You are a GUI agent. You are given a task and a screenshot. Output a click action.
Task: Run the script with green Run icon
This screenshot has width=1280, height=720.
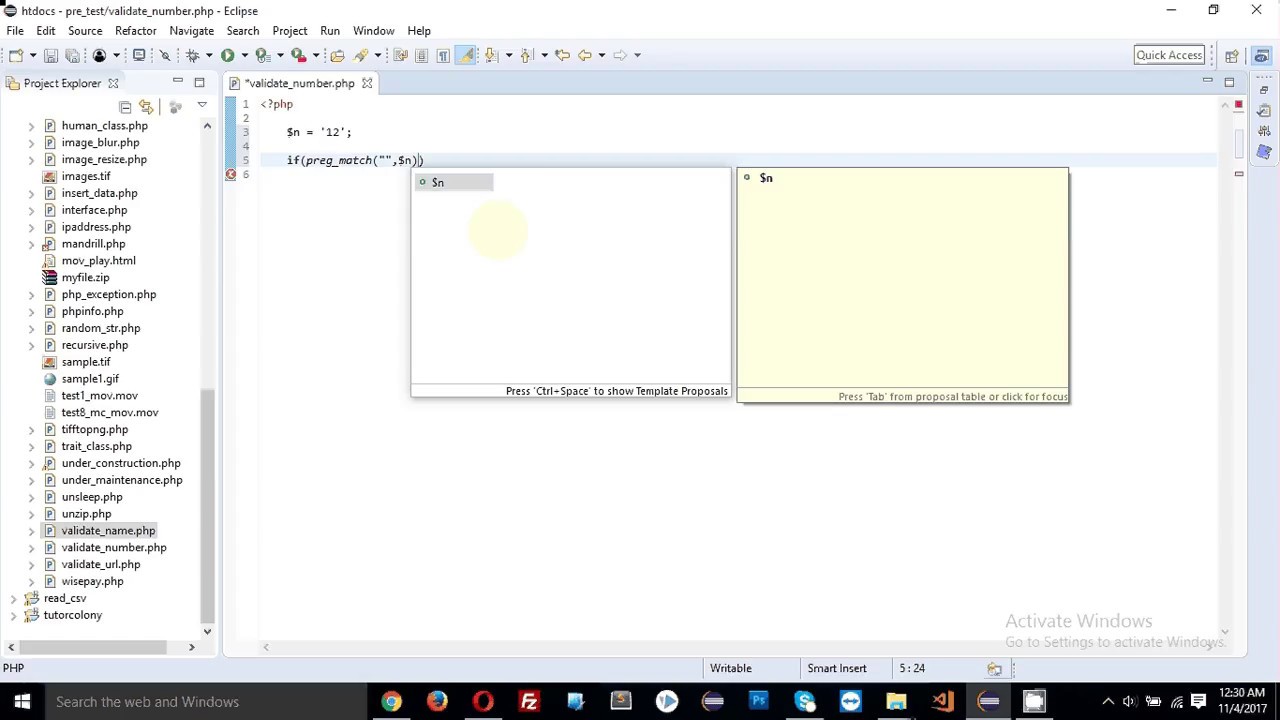coord(227,55)
